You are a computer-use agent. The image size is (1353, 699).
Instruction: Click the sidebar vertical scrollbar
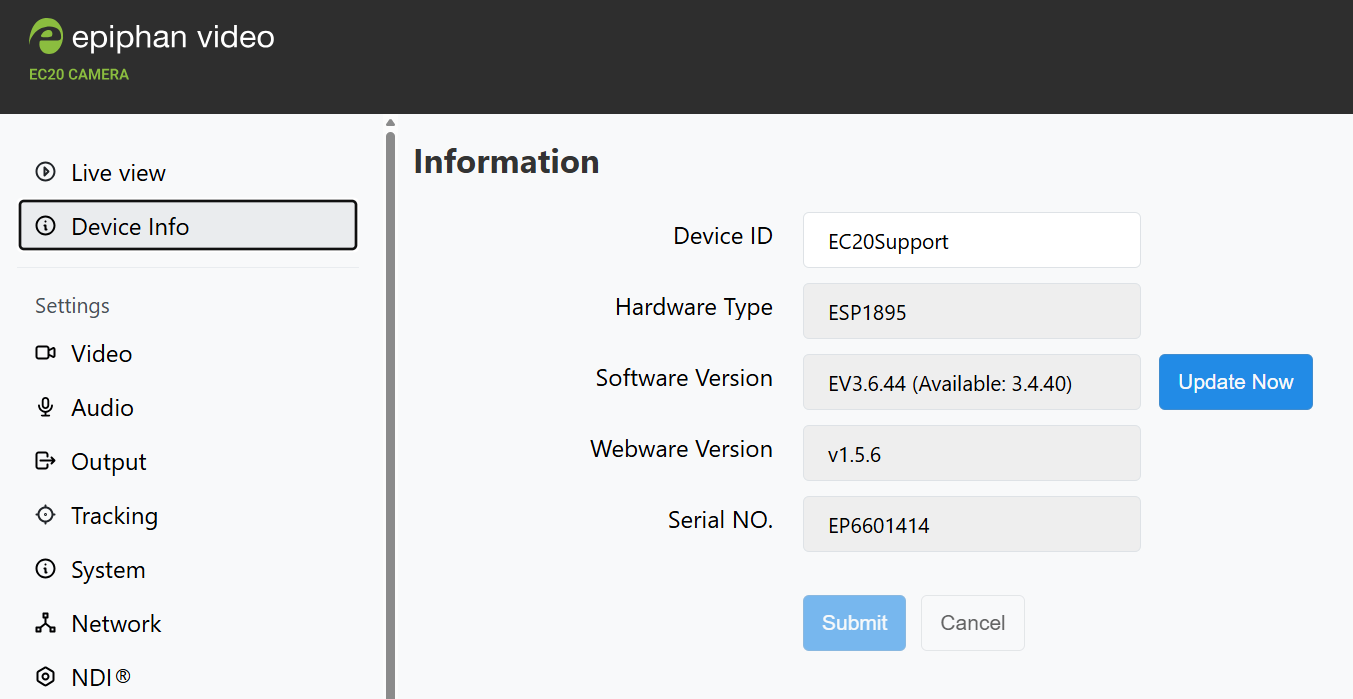coord(390,415)
